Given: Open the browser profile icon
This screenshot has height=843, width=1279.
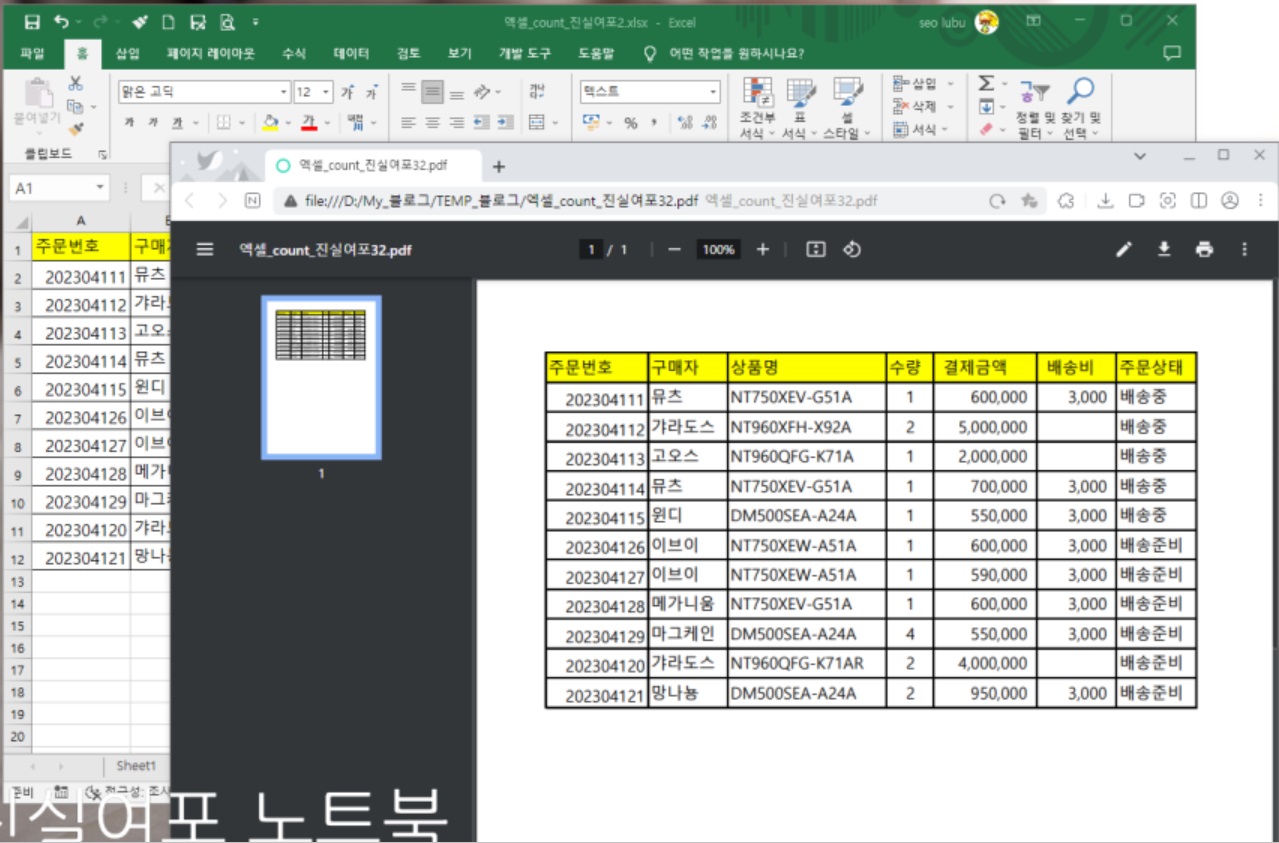Looking at the screenshot, I should click(x=1229, y=201).
